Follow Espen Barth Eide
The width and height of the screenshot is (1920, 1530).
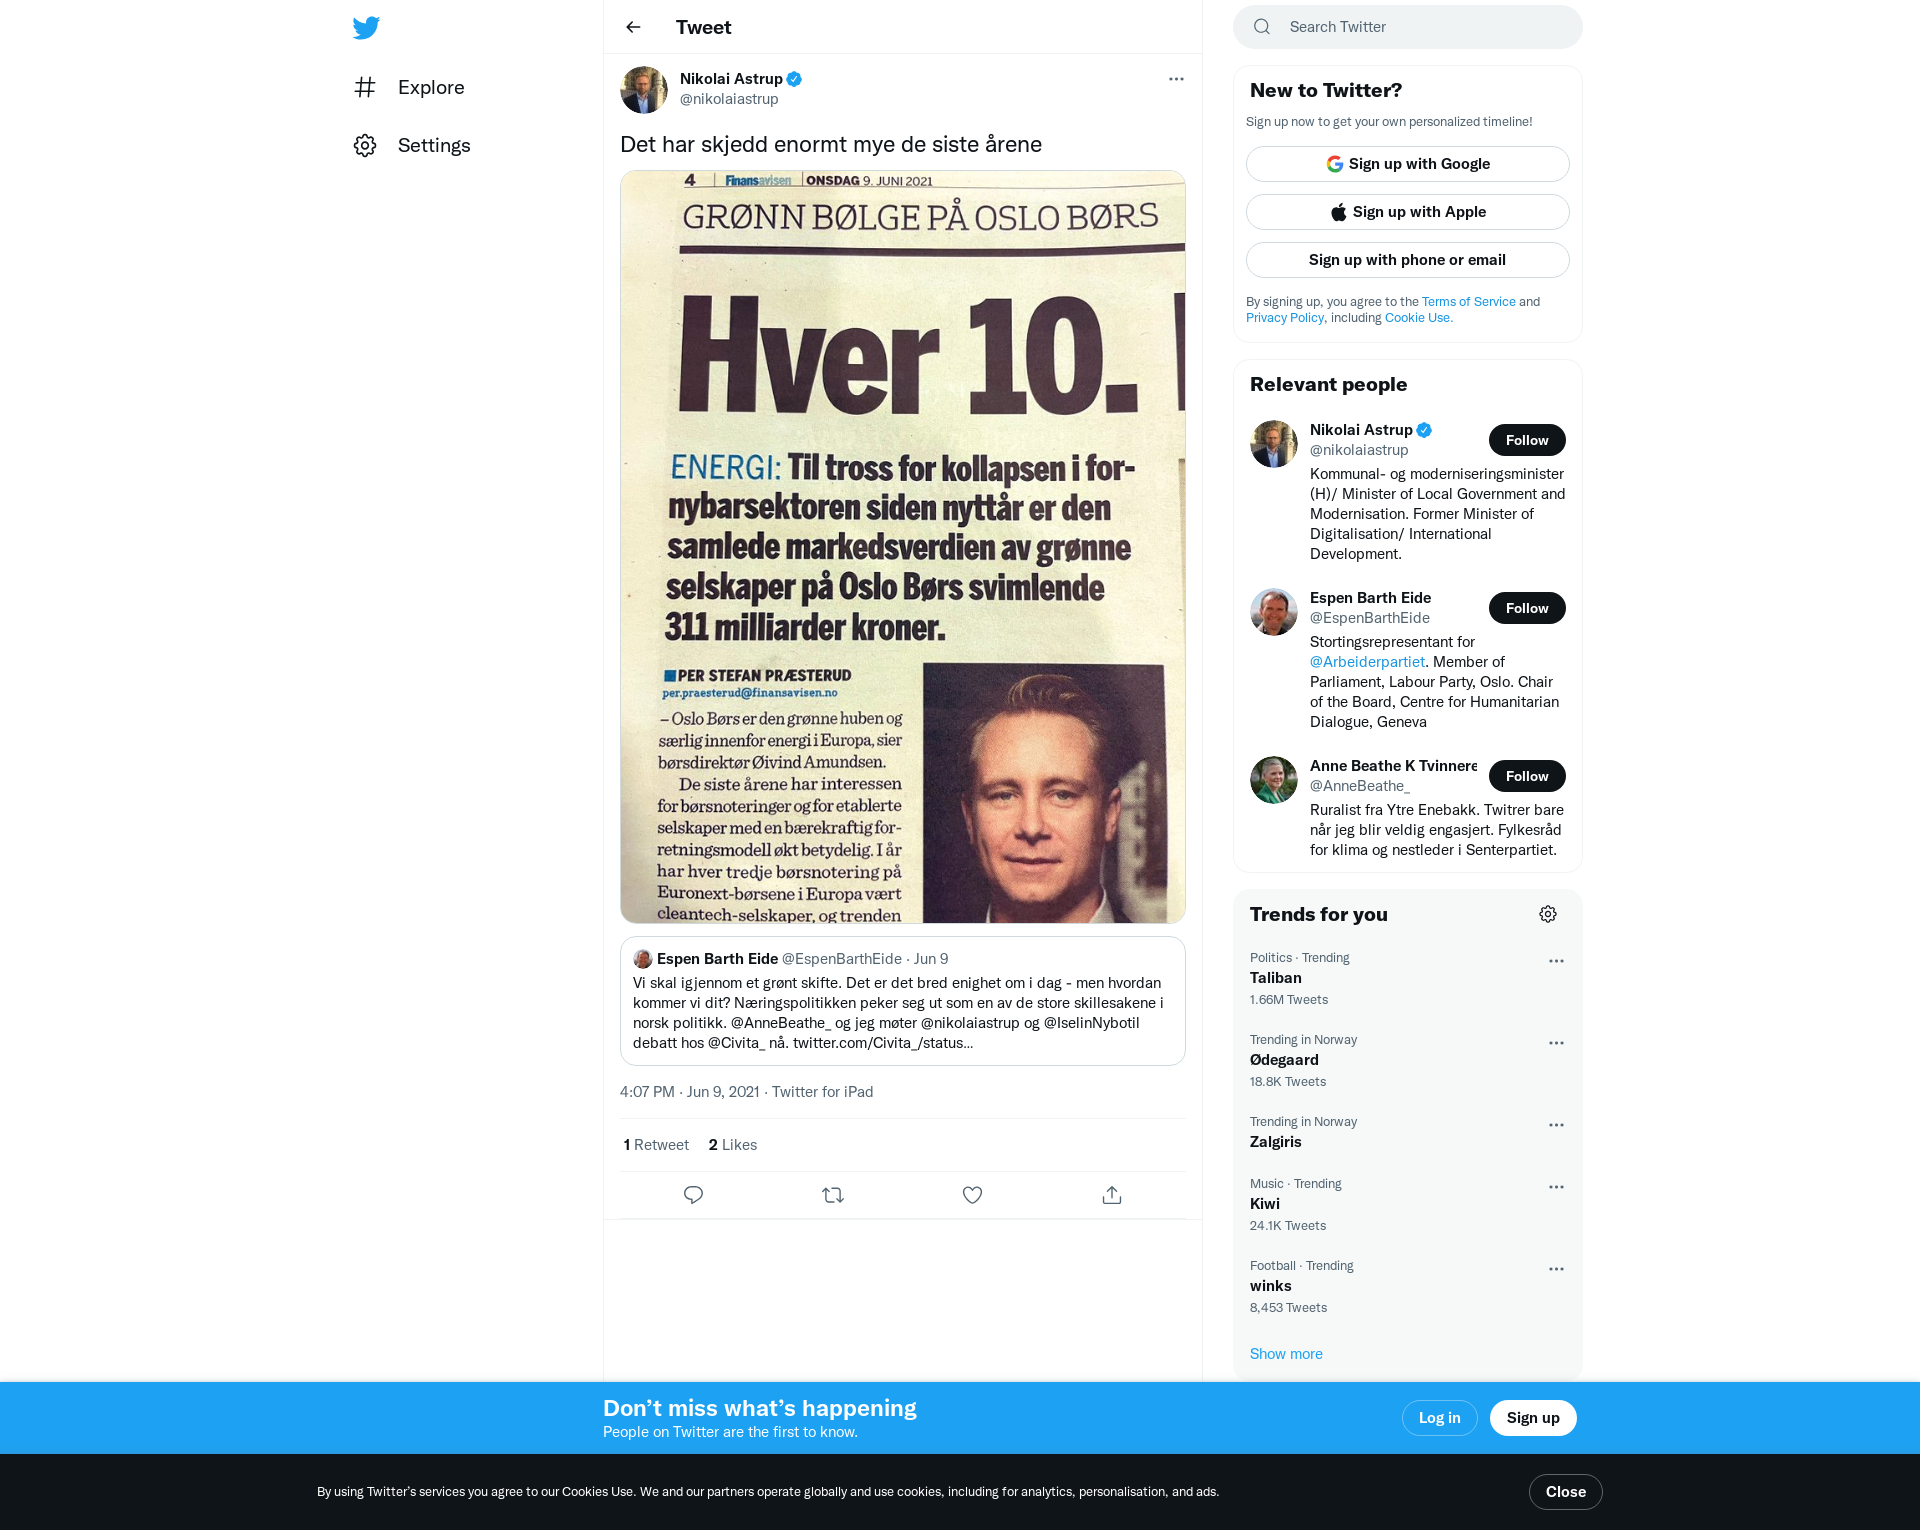[x=1527, y=608]
